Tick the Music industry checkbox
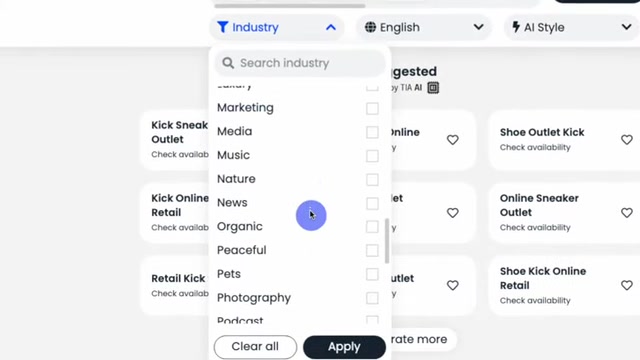 click(372, 156)
